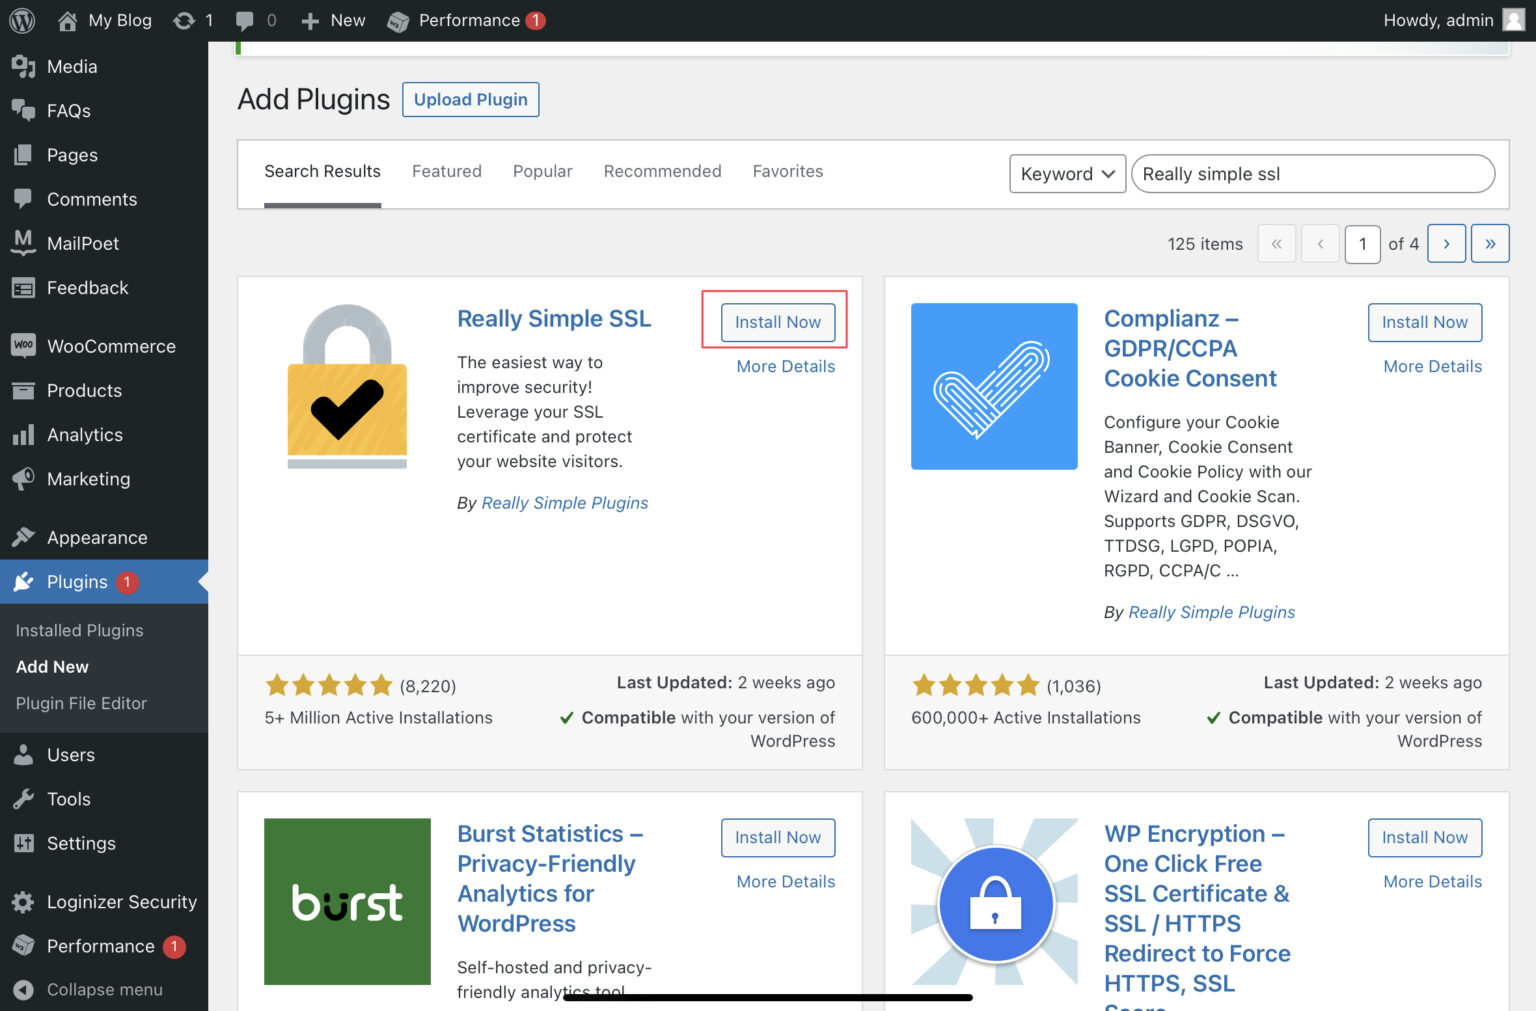
Task: Open Performance in the top admin bar
Action: [x=466, y=20]
